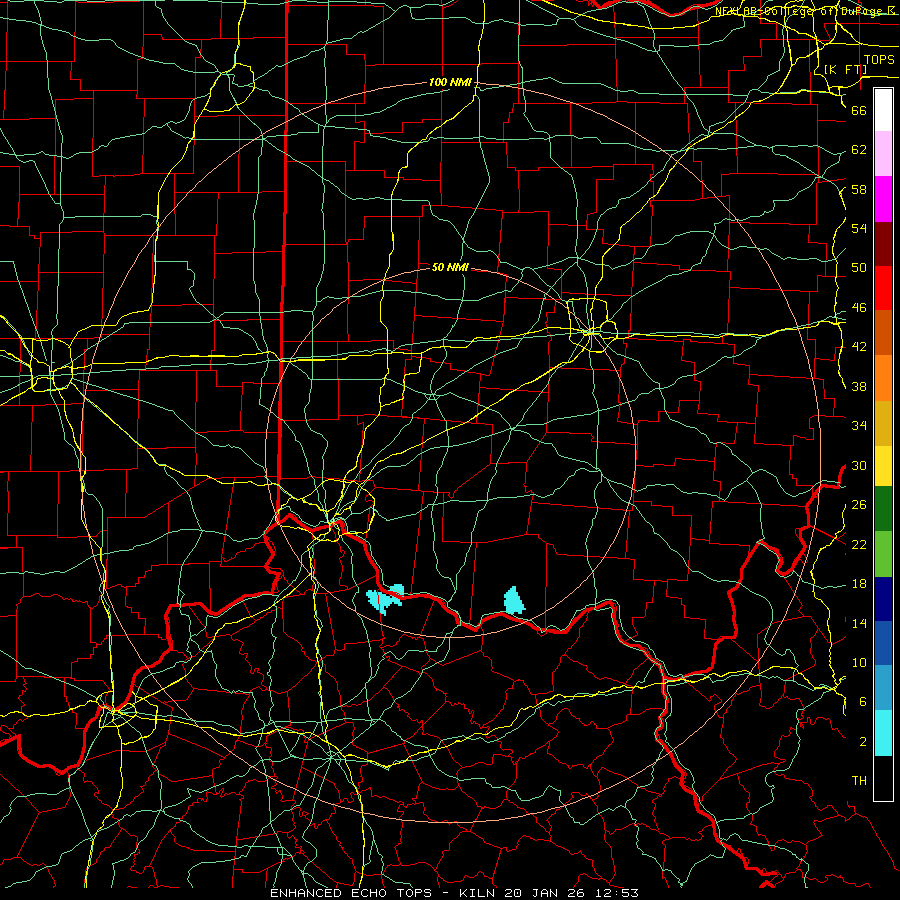Click the "100 NMI" range ring label
The image size is (900, 900).
point(450,83)
